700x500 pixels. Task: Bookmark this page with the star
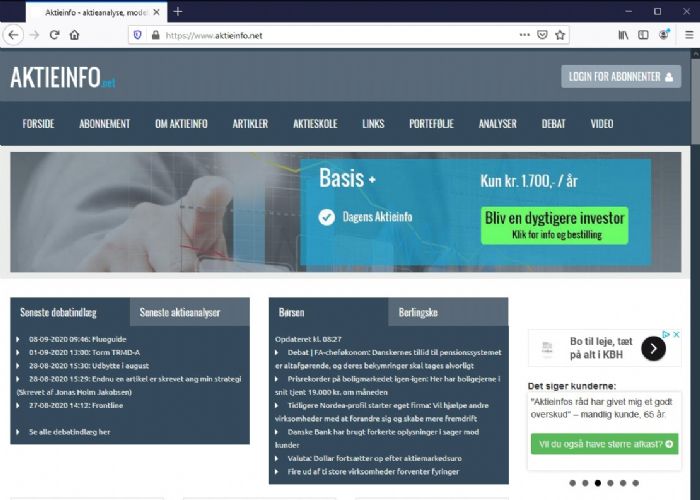[x=560, y=35]
